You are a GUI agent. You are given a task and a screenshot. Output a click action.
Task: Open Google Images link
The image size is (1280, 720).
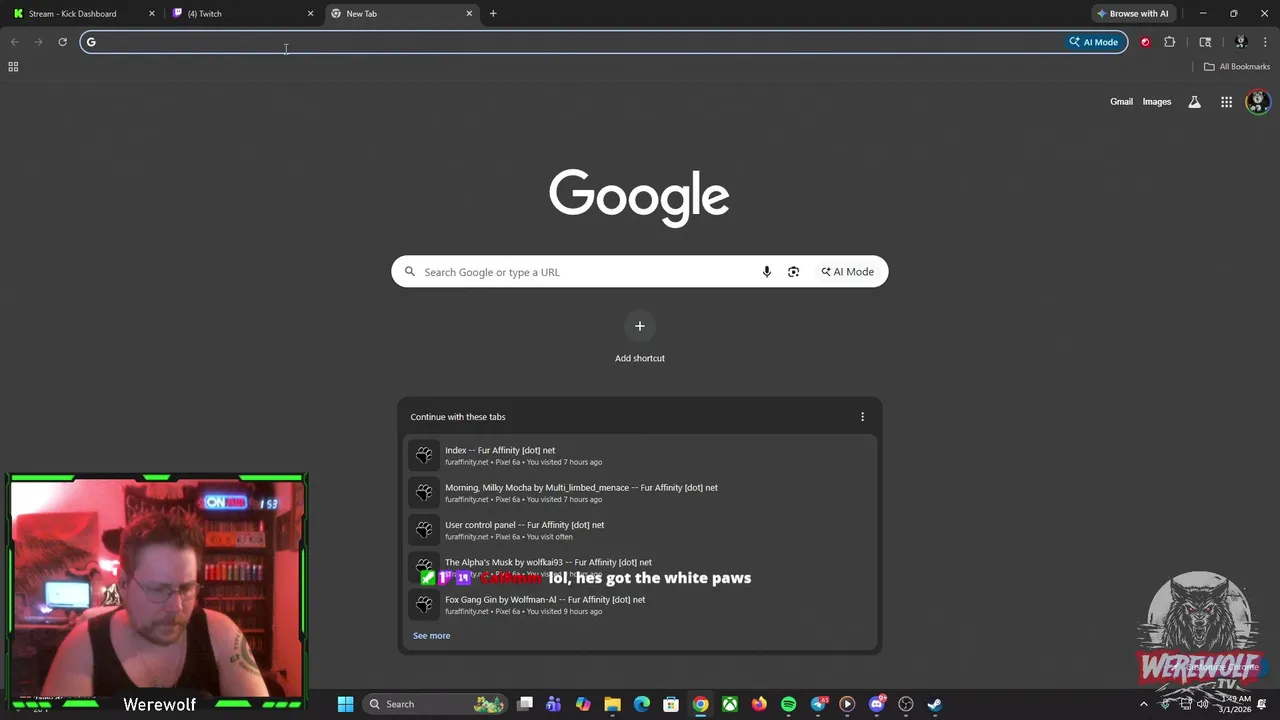1157,102
